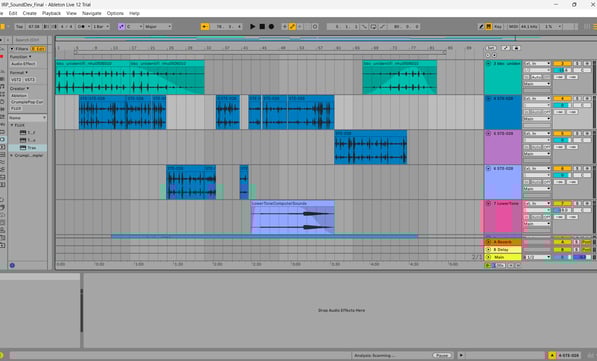Select the FLUX creator filter tag
The height and width of the screenshot is (361, 597).
coord(16,109)
